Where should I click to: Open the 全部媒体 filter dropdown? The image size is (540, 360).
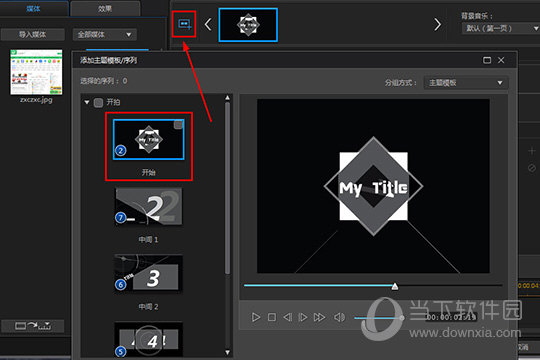(105, 34)
